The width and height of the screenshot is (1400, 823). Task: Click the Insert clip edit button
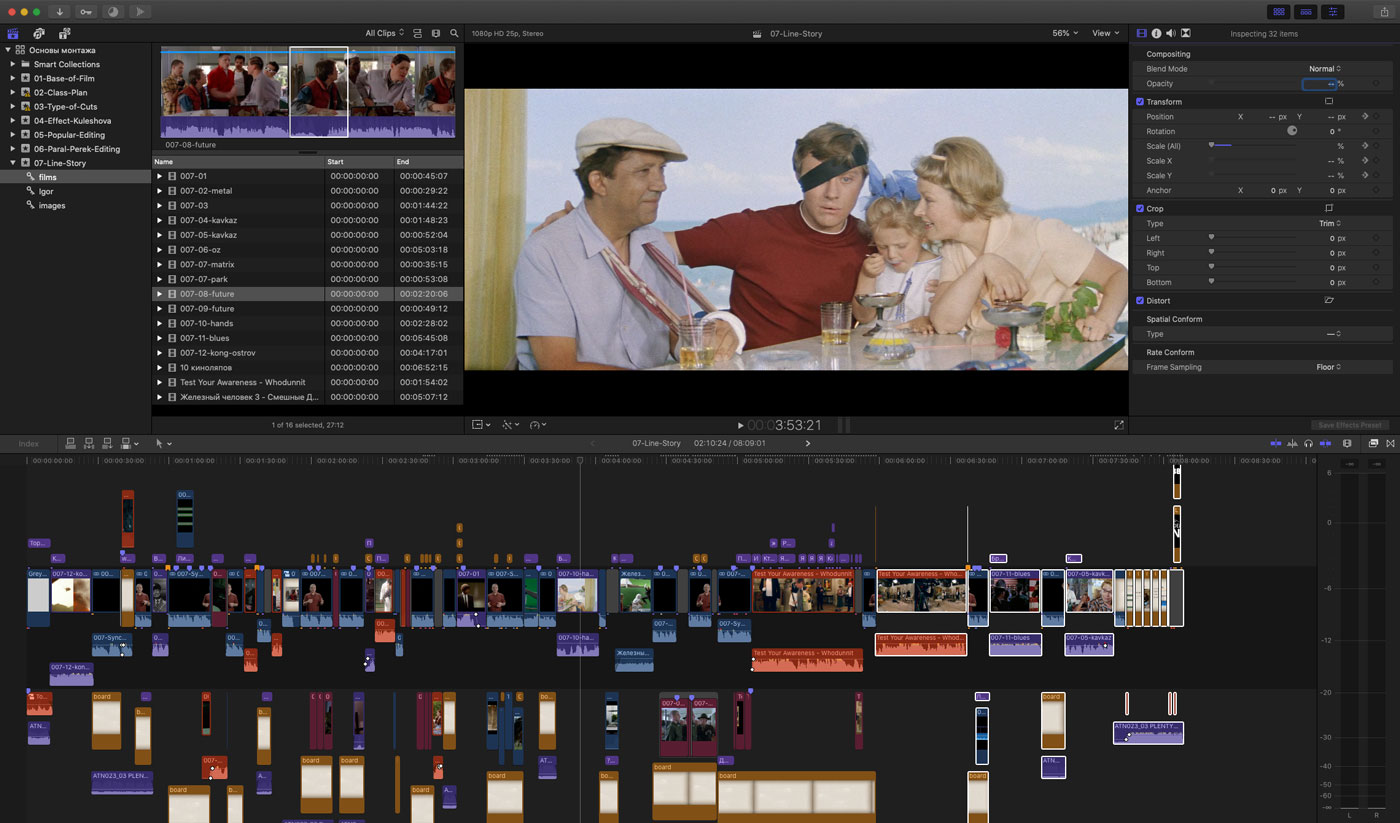tap(89, 443)
